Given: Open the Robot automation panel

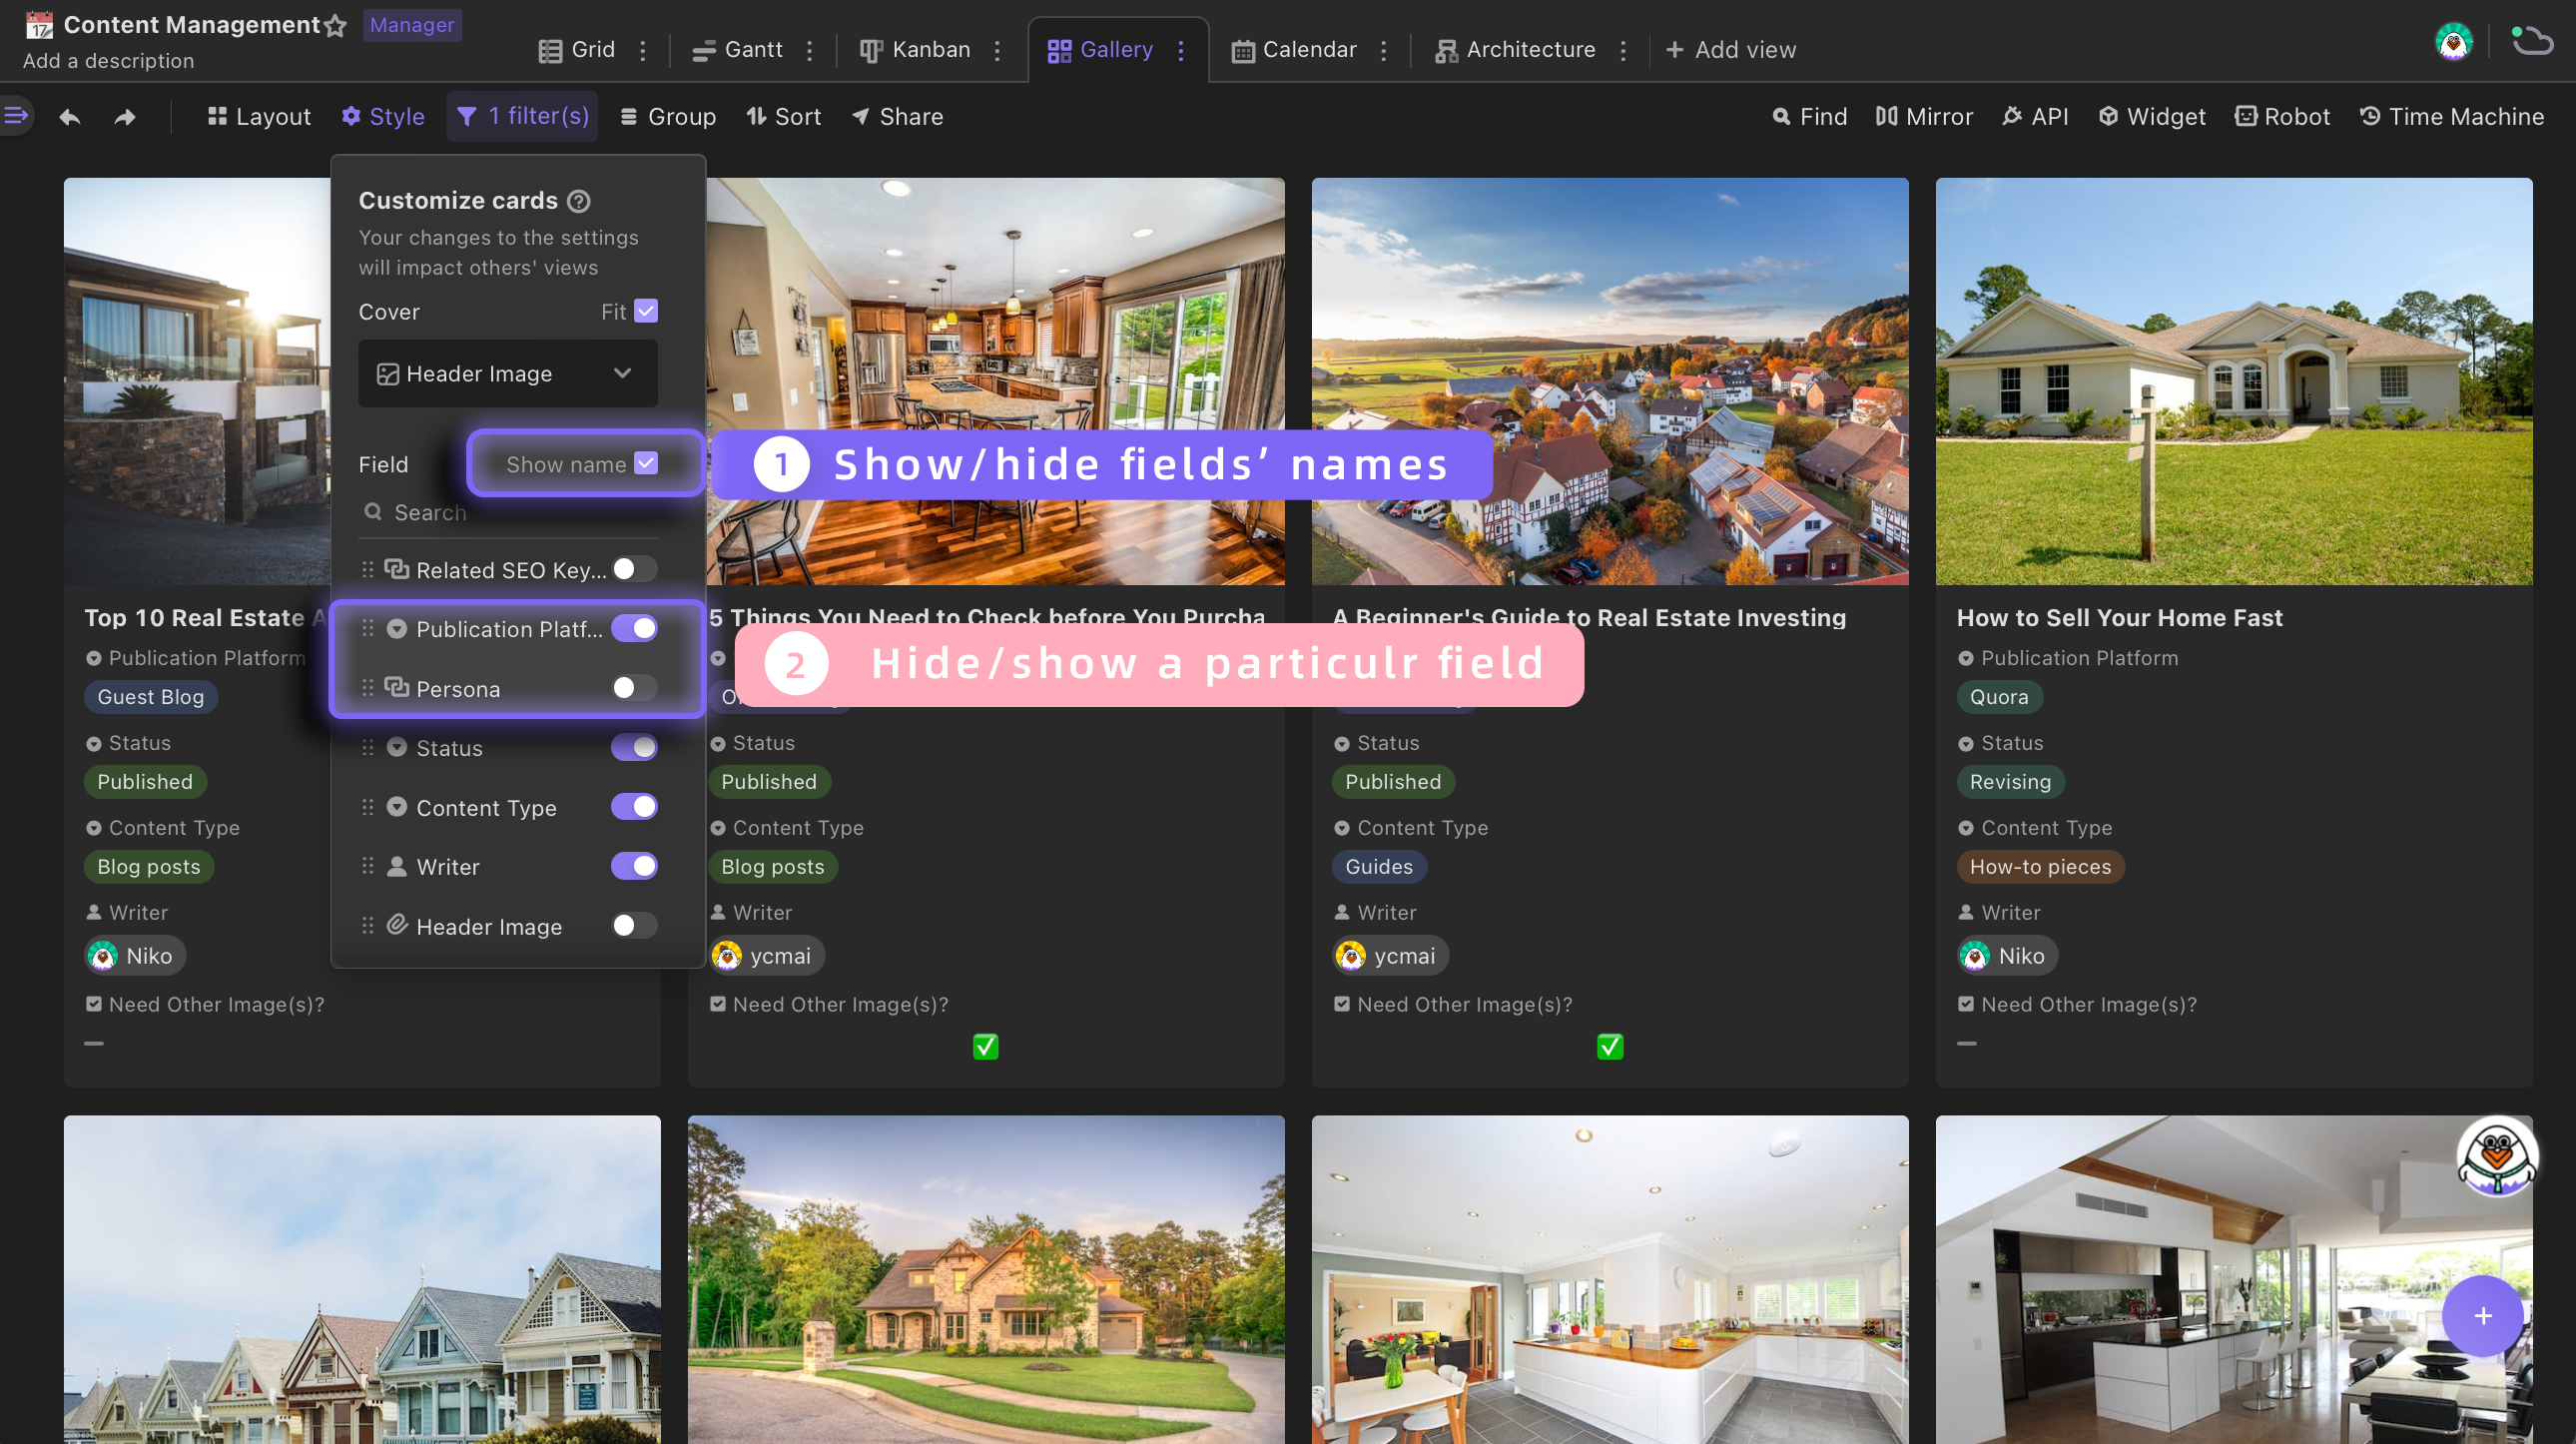Looking at the screenshot, I should coord(2282,117).
